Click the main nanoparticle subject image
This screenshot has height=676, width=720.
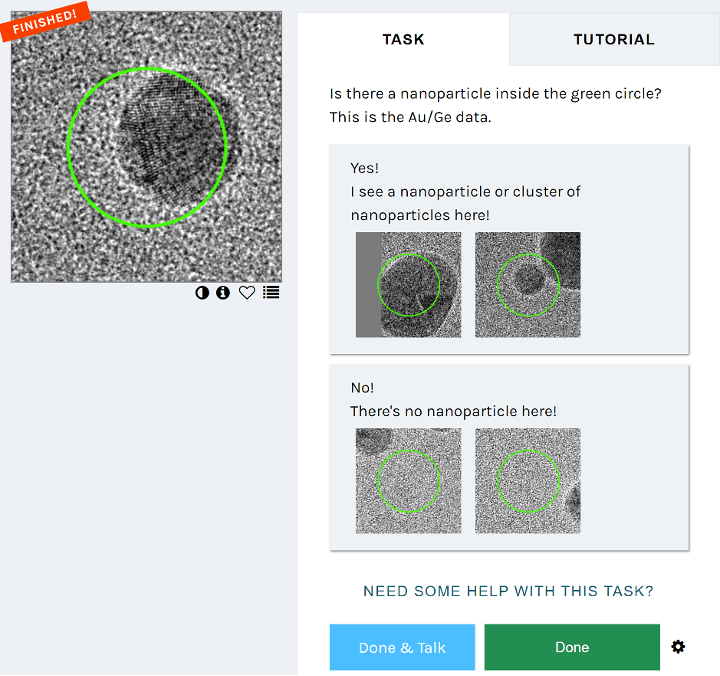[146, 147]
